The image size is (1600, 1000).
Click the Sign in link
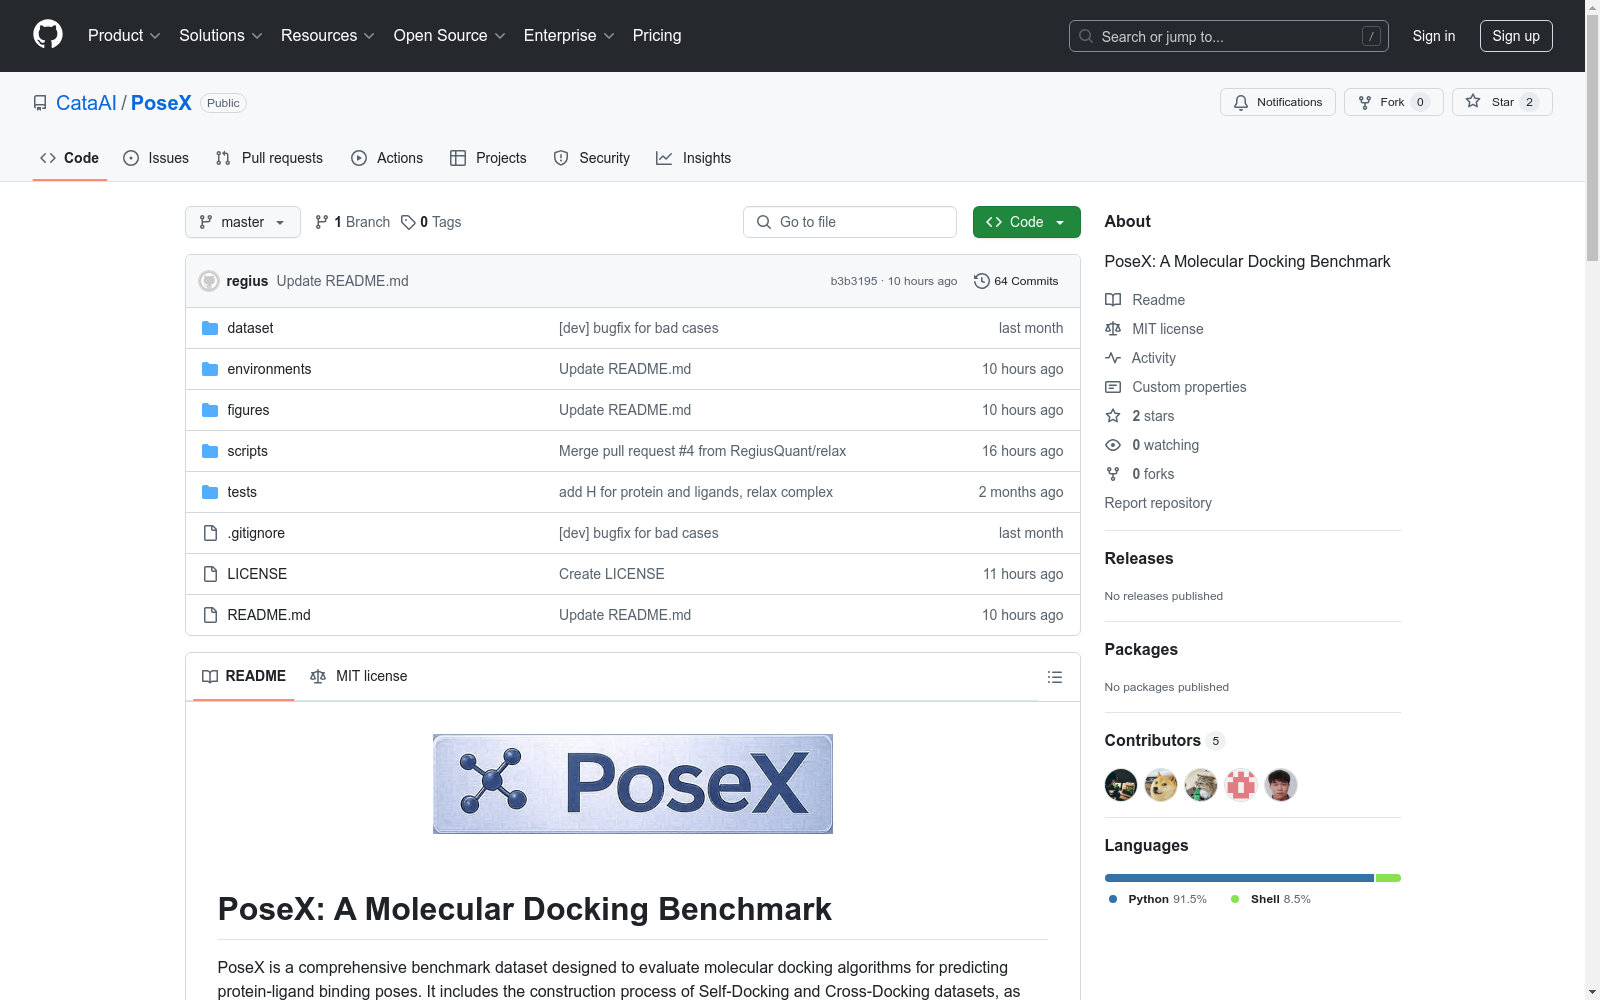coord(1434,36)
